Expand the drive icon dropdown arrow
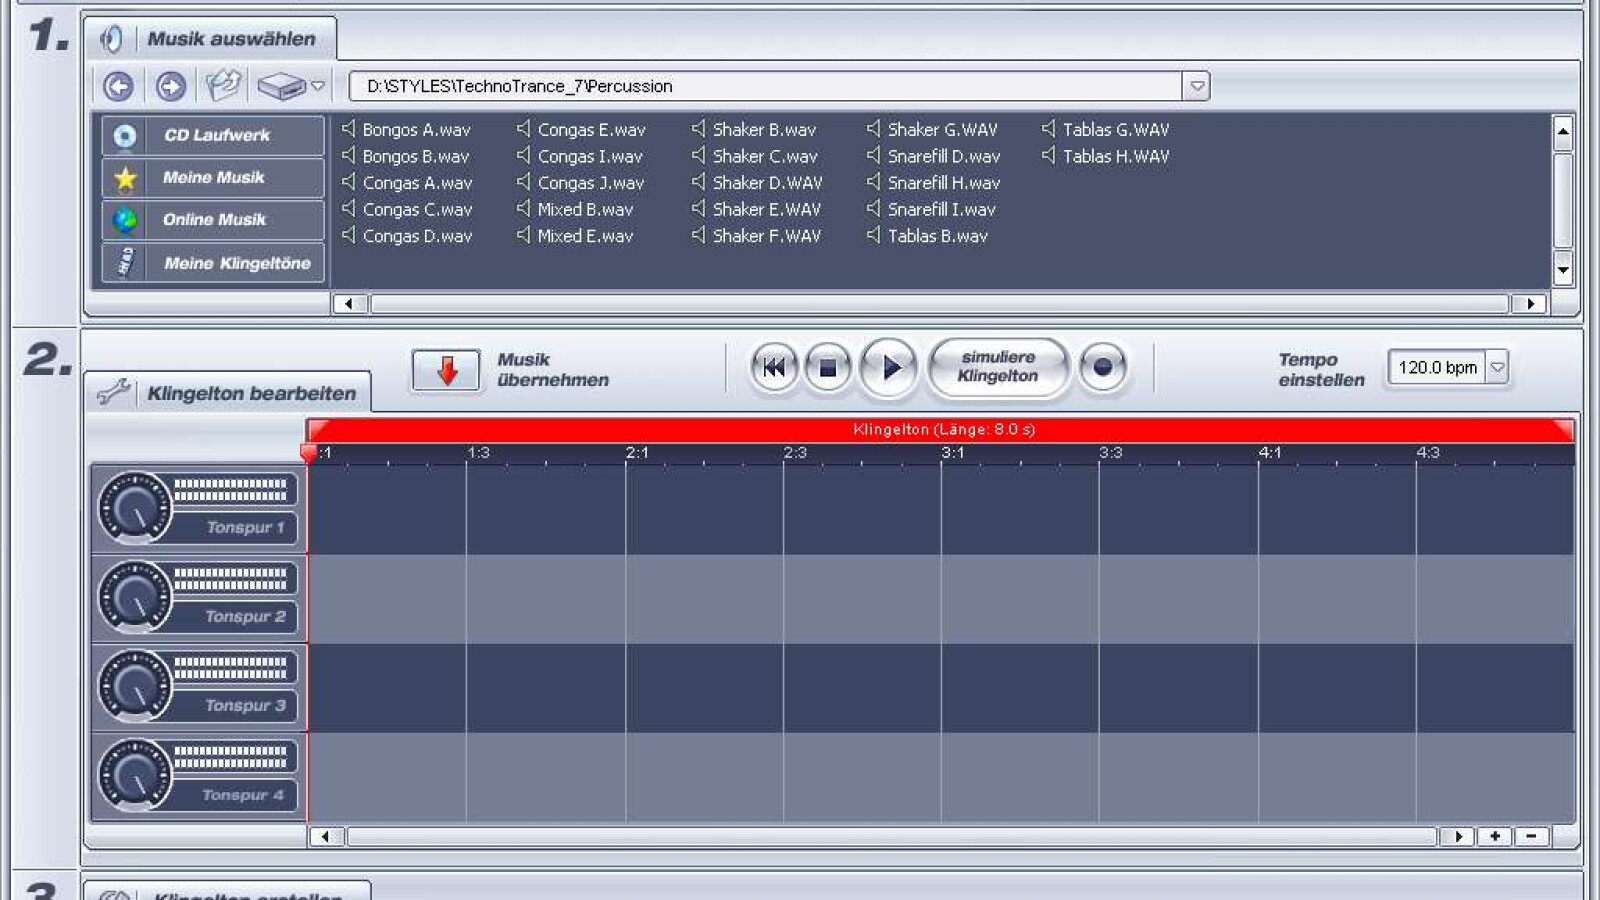This screenshot has width=1600, height=900. pyautogui.click(x=318, y=87)
